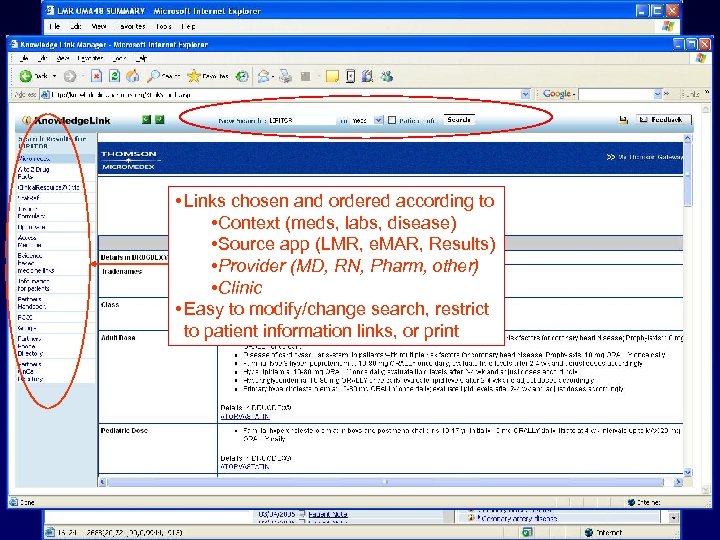Open Partners Handbook sidebar link
This screenshot has width=720, height=540.
32,303
